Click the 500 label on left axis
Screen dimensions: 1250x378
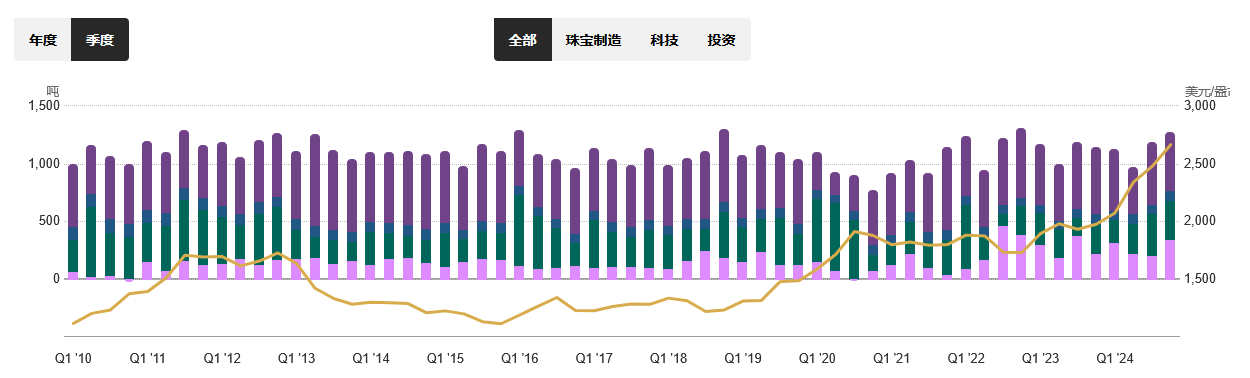coord(50,221)
